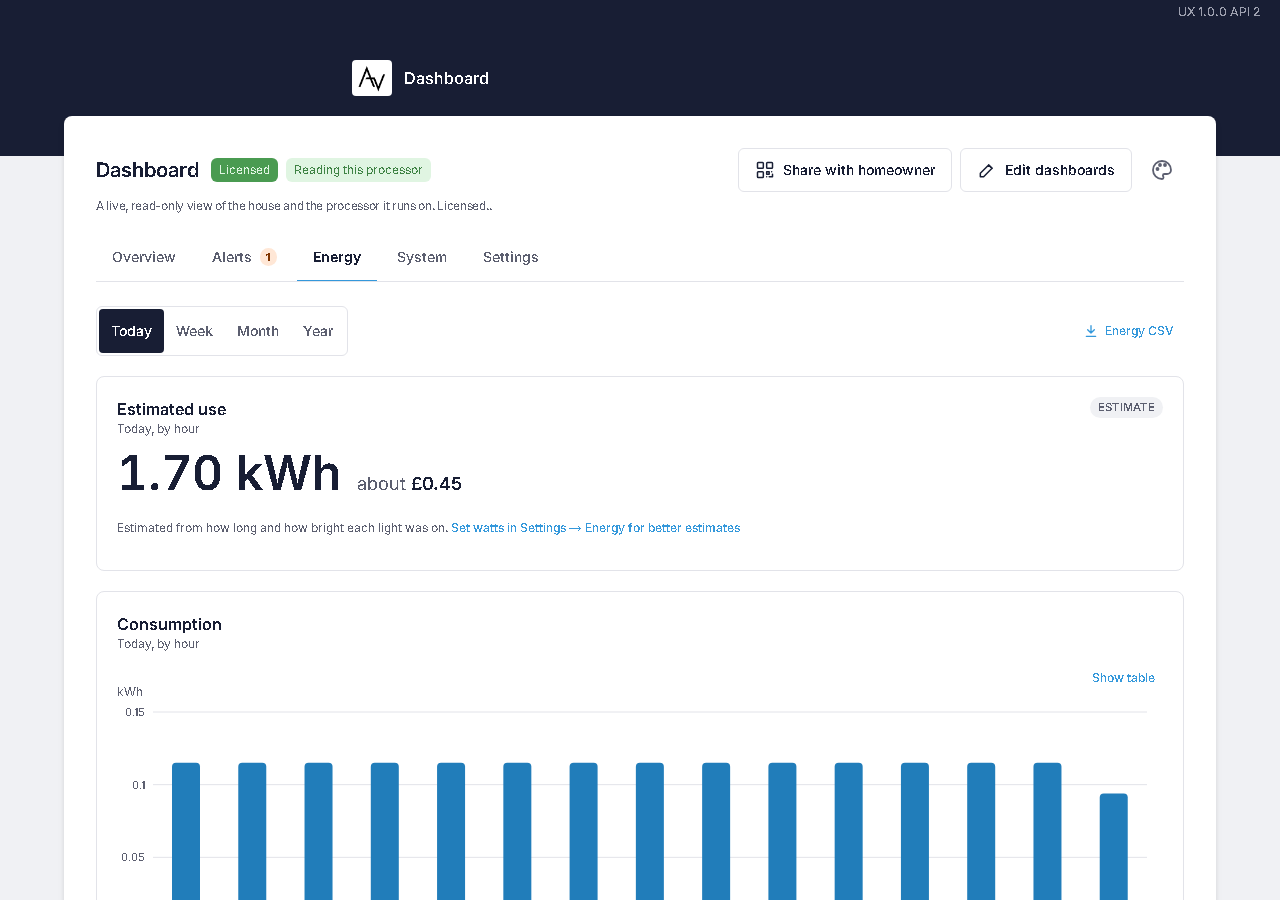The image size is (1280, 900).
Task: Click the about £0.45 cost text
Action: tap(409, 484)
